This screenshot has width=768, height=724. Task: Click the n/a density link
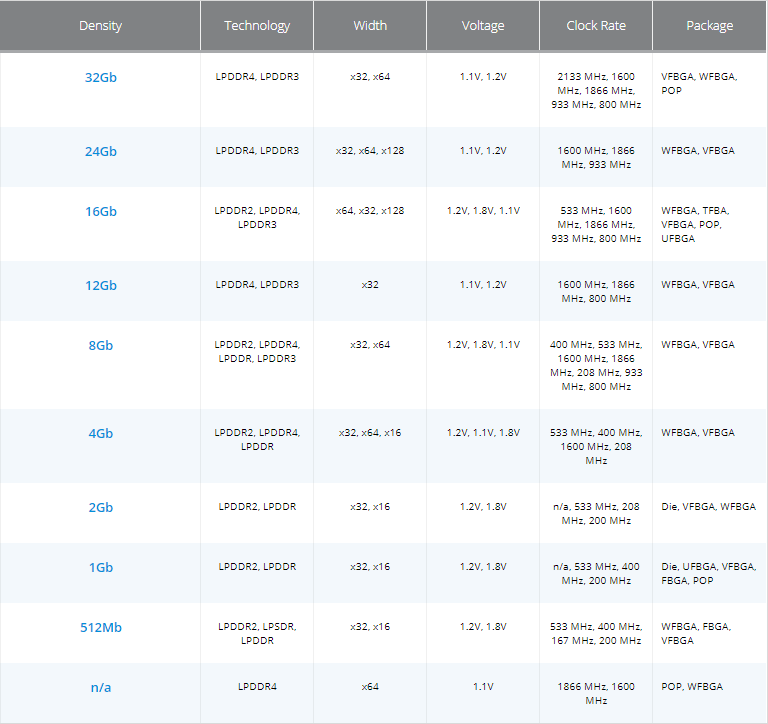[100, 687]
